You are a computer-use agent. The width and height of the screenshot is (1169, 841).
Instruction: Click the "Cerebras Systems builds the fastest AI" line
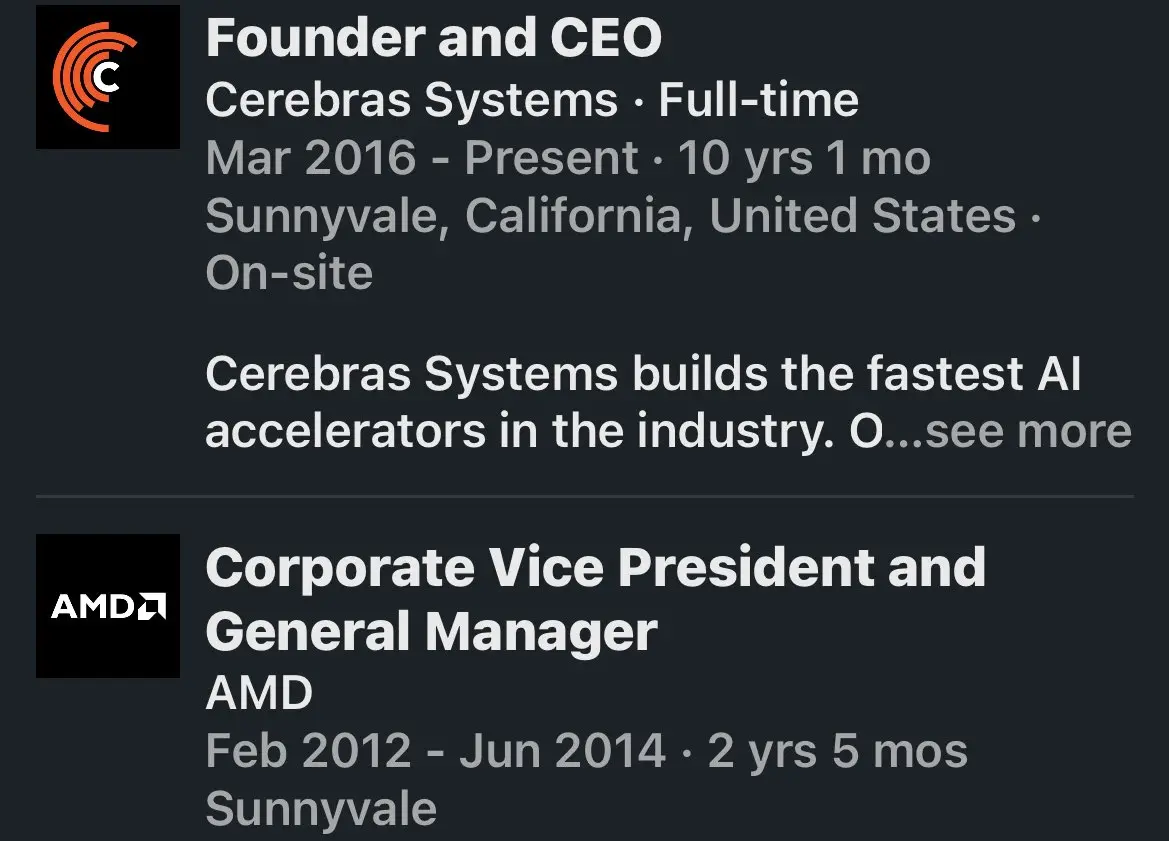(x=642, y=374)
